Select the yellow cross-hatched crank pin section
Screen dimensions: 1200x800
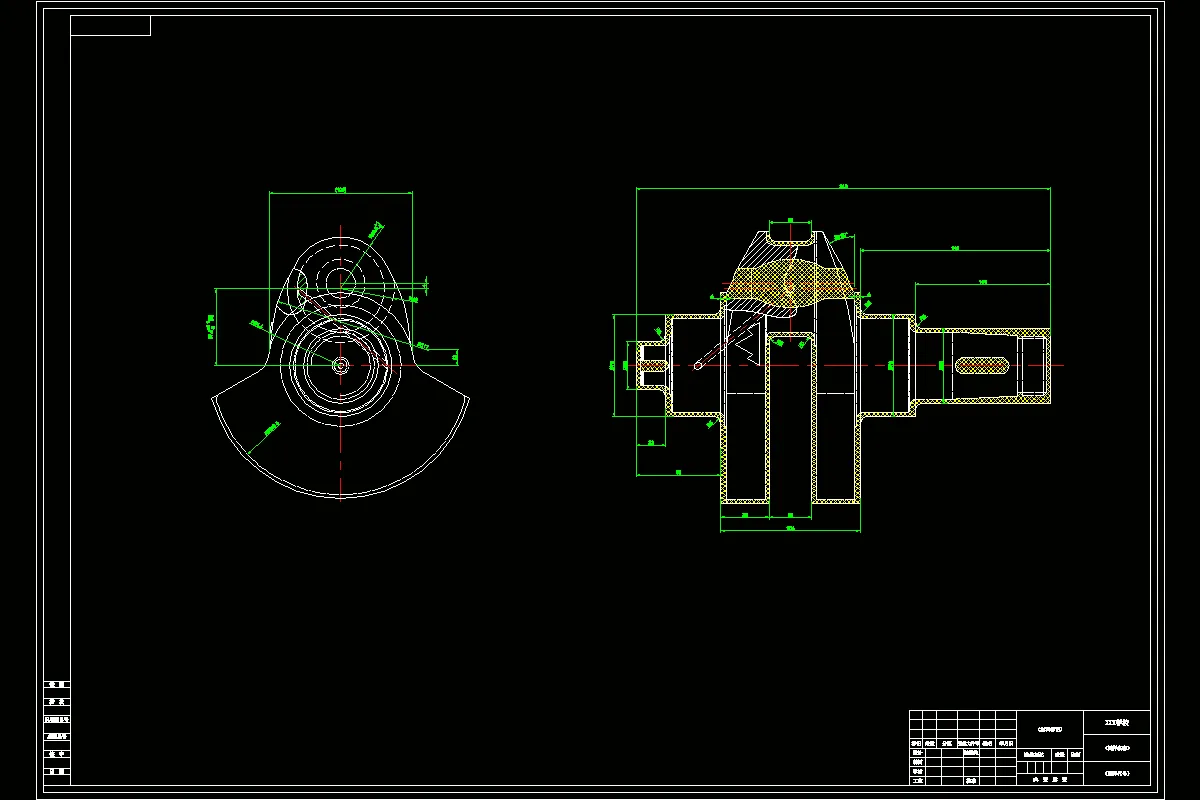(792, 281)
